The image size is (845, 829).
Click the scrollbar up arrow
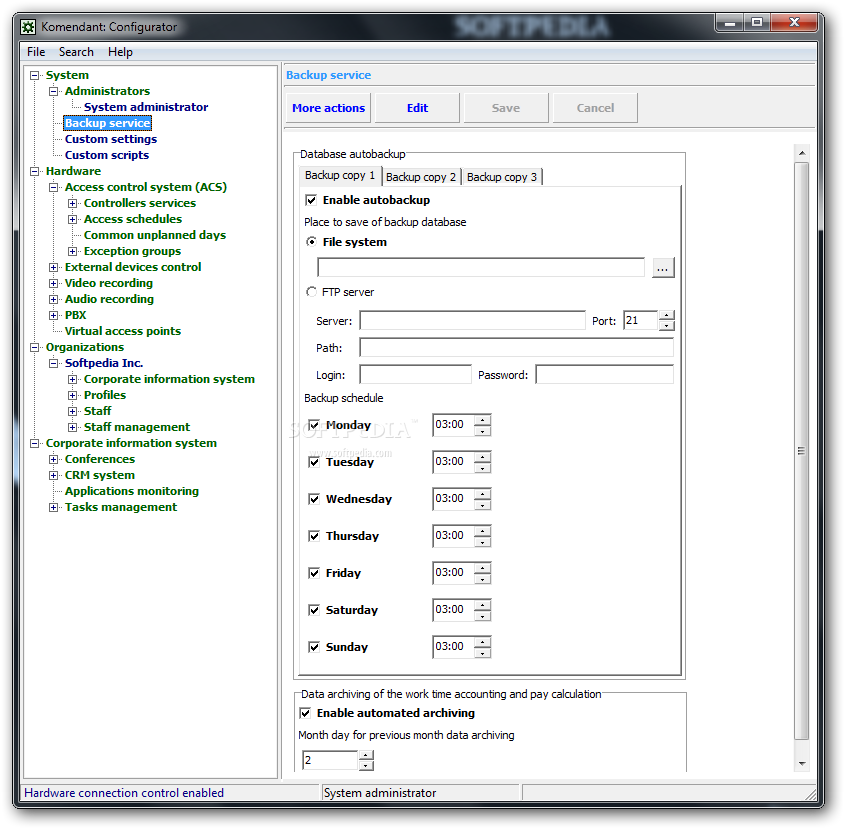[x=802, y=154]
